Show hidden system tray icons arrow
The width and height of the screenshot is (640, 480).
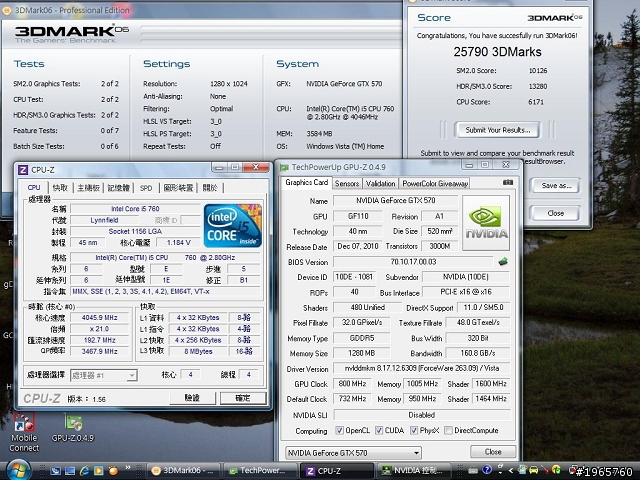coord(510,471)
